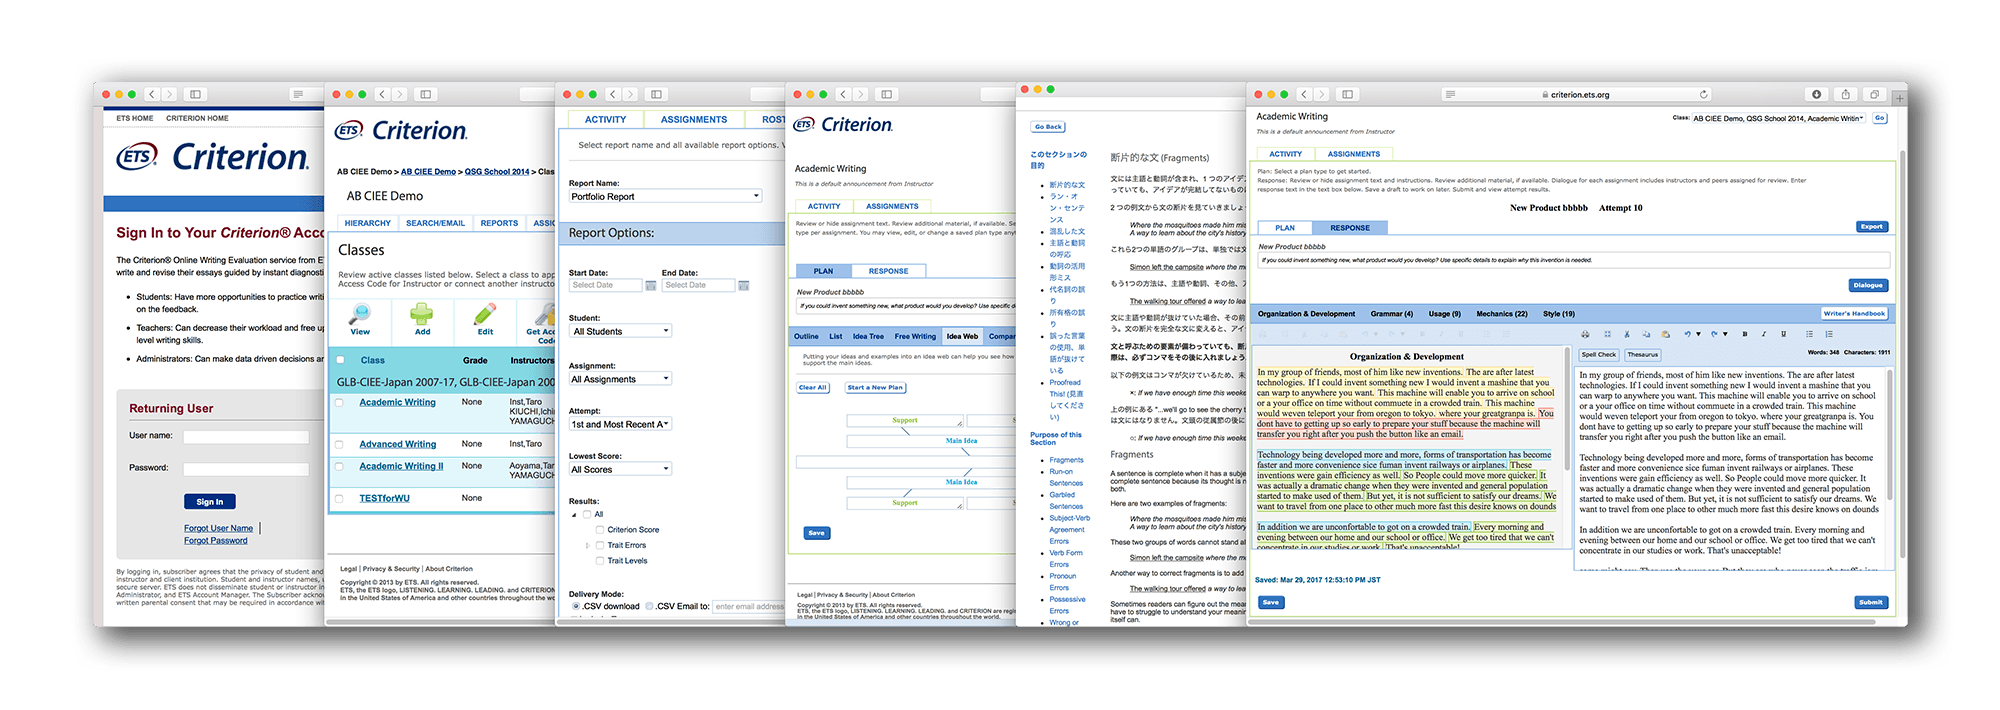Open the Share icon in front Safari window
The width and height of the screenshot is (2000, 710).
pyautogui.click(x=1846, y=94)
